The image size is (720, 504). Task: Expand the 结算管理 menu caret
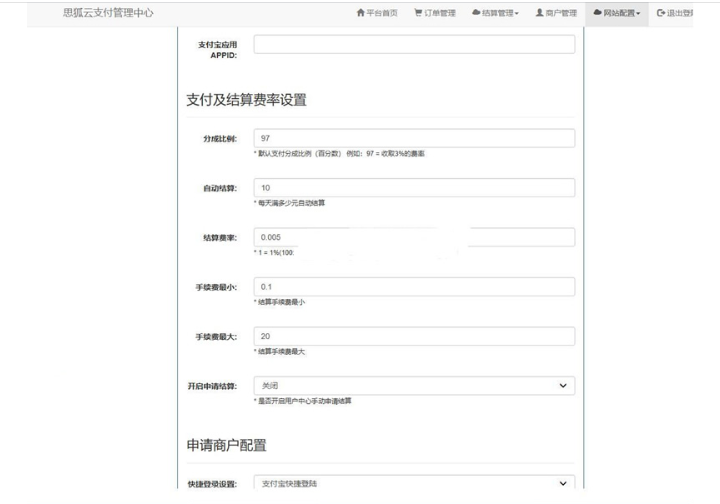517,14
